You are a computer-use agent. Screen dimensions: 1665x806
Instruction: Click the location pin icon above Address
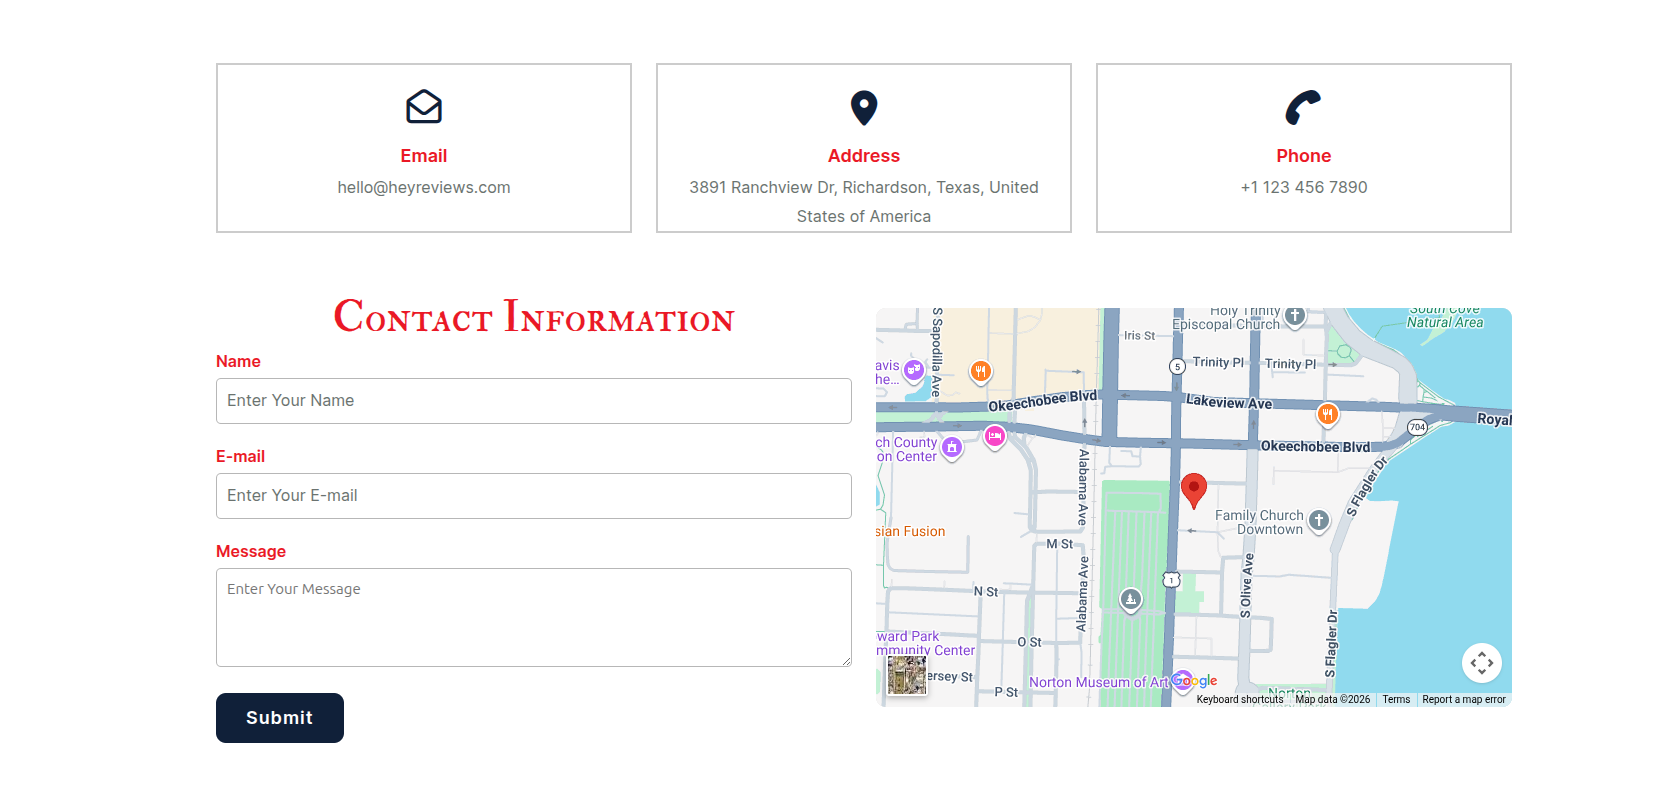coord(864,107)
